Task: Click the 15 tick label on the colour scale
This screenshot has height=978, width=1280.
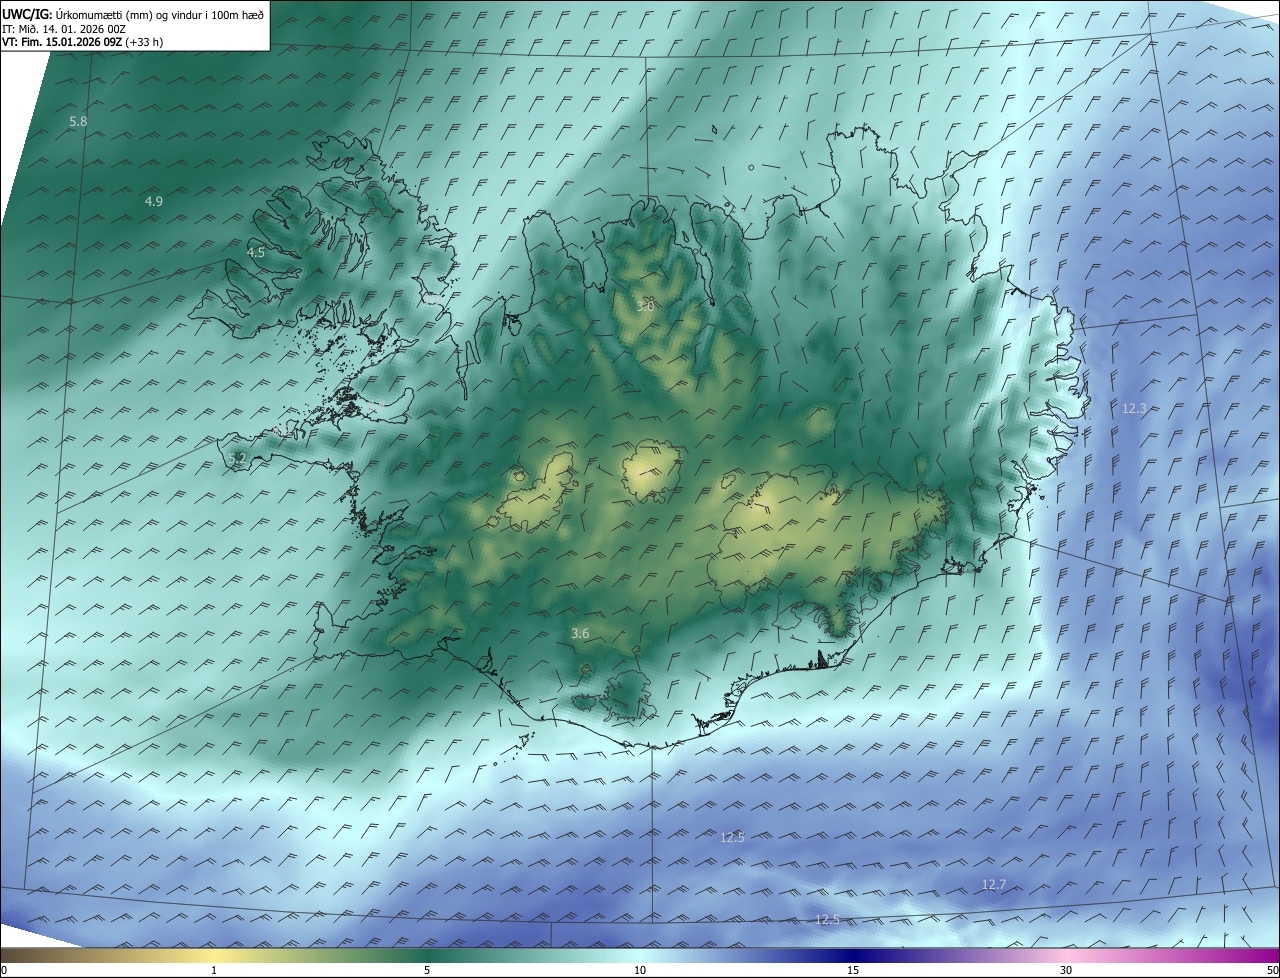Action: (853, 970)
